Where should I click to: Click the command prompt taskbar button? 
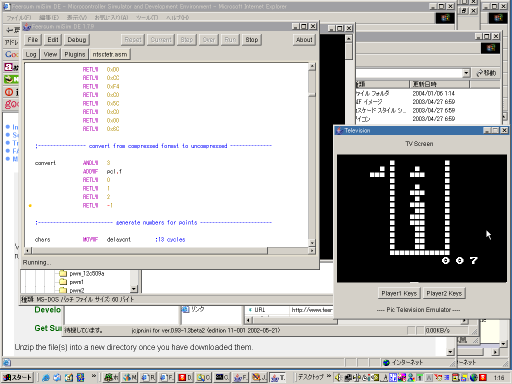[x=222, y=377]
